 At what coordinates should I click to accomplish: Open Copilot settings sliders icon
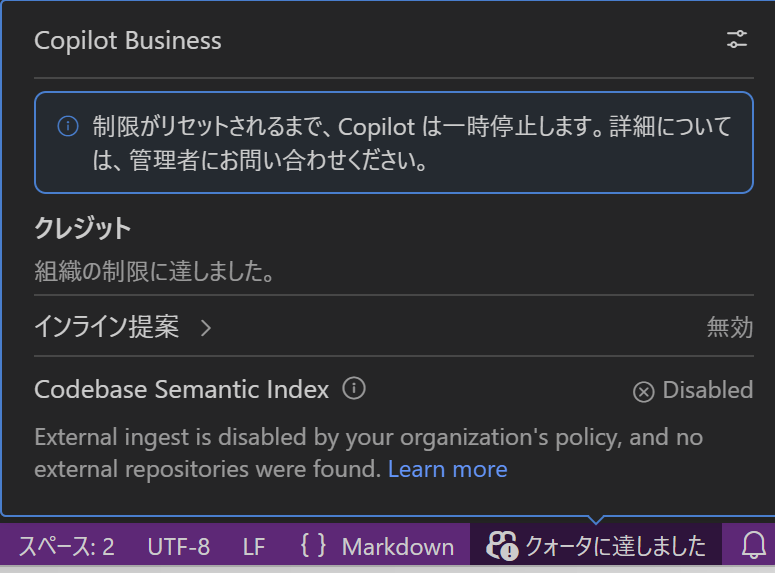[x=736, y=40]
